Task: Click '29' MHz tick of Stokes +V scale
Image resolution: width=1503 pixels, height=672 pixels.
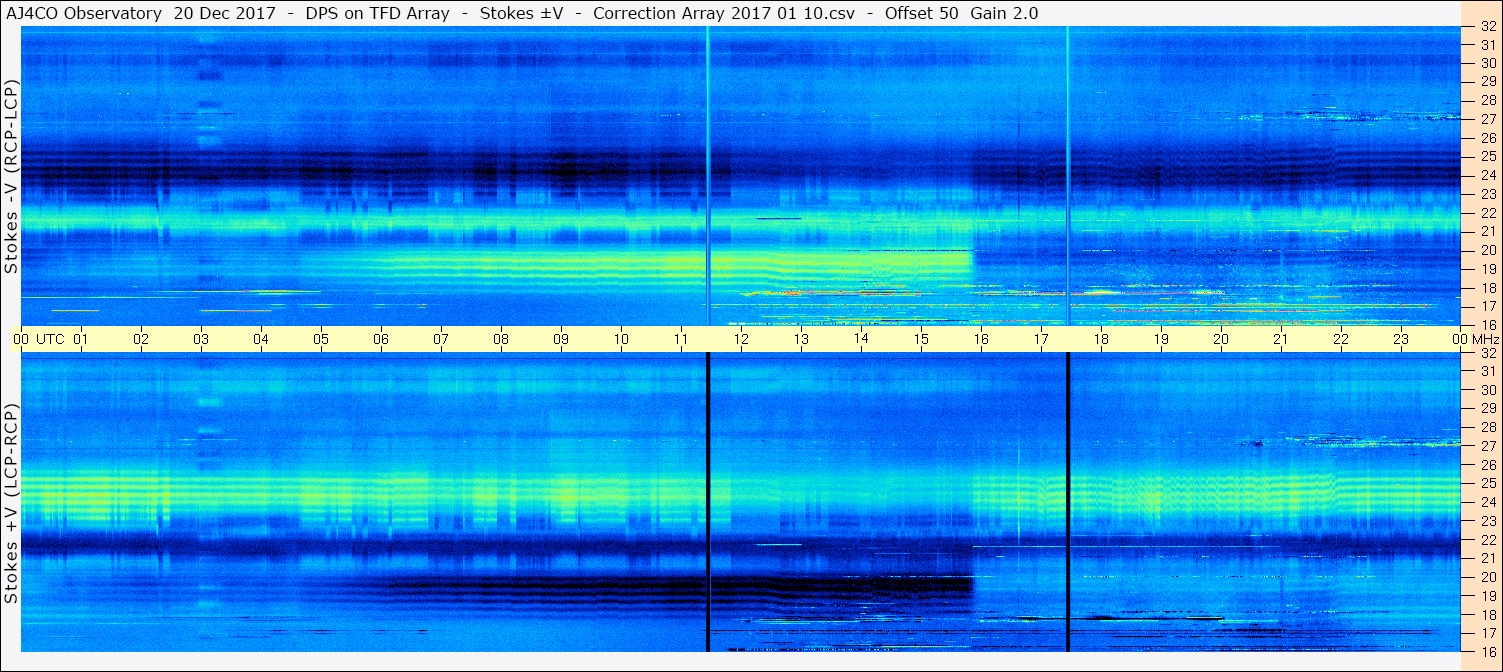Action: 1488,408
